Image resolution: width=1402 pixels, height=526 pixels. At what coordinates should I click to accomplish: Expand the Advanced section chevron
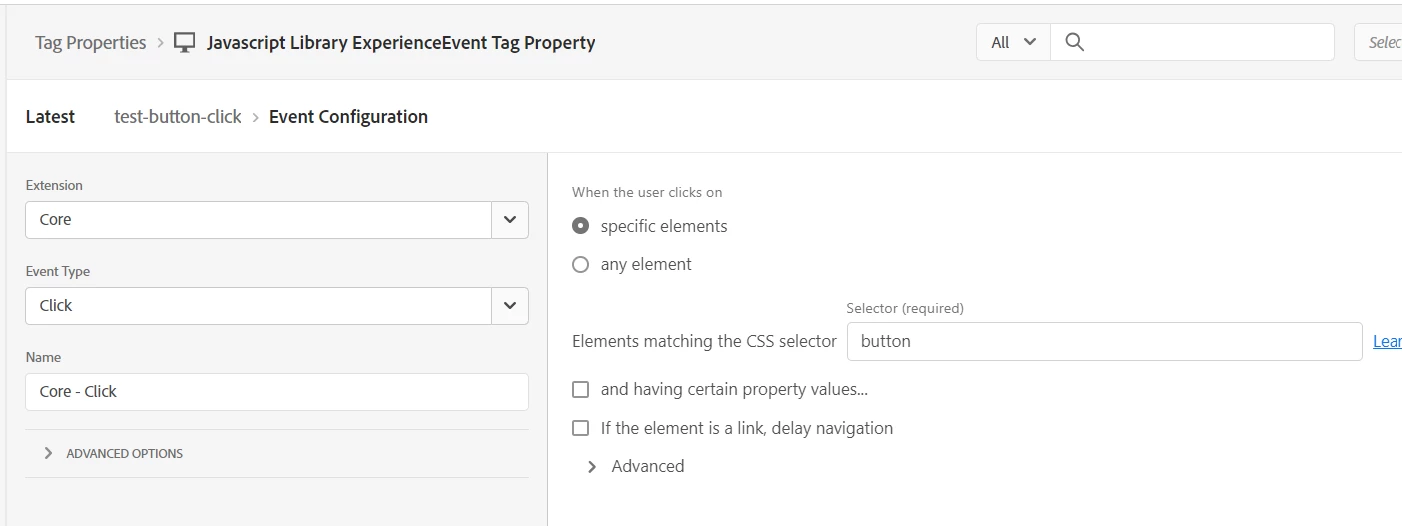tap(592, 467)
